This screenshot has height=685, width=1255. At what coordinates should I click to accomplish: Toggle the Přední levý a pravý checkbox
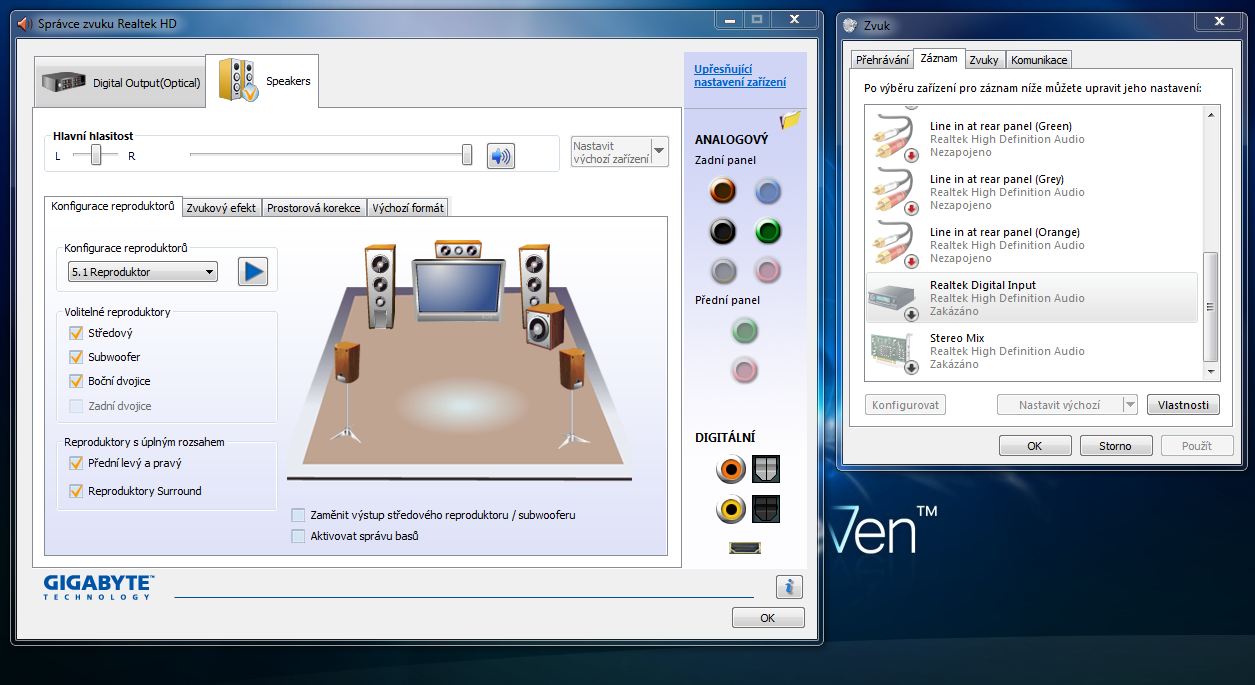pyautogui.click(x=76, y=463)
